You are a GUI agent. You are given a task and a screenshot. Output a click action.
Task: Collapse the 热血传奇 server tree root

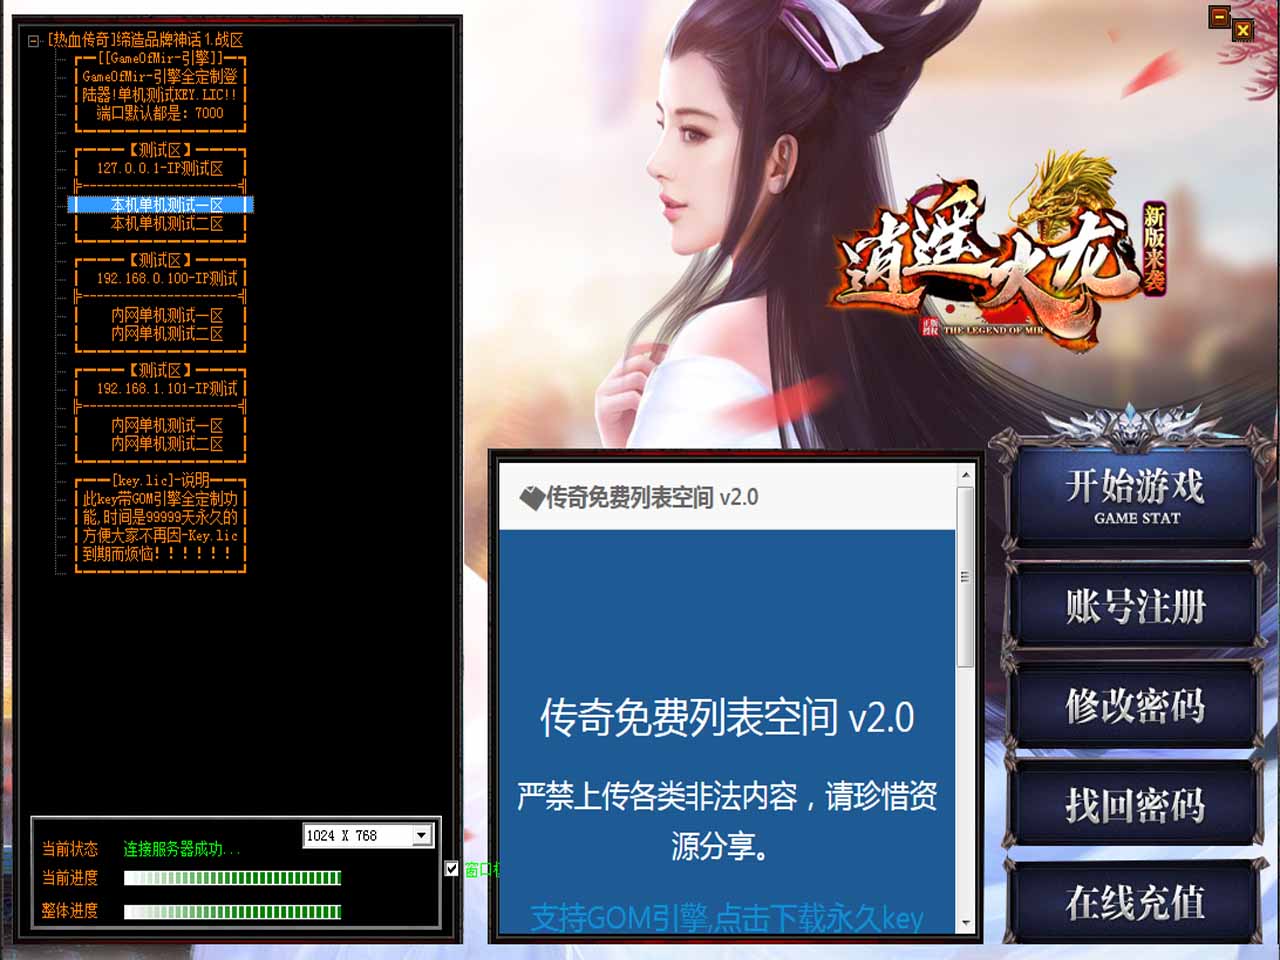pos(34,41)
